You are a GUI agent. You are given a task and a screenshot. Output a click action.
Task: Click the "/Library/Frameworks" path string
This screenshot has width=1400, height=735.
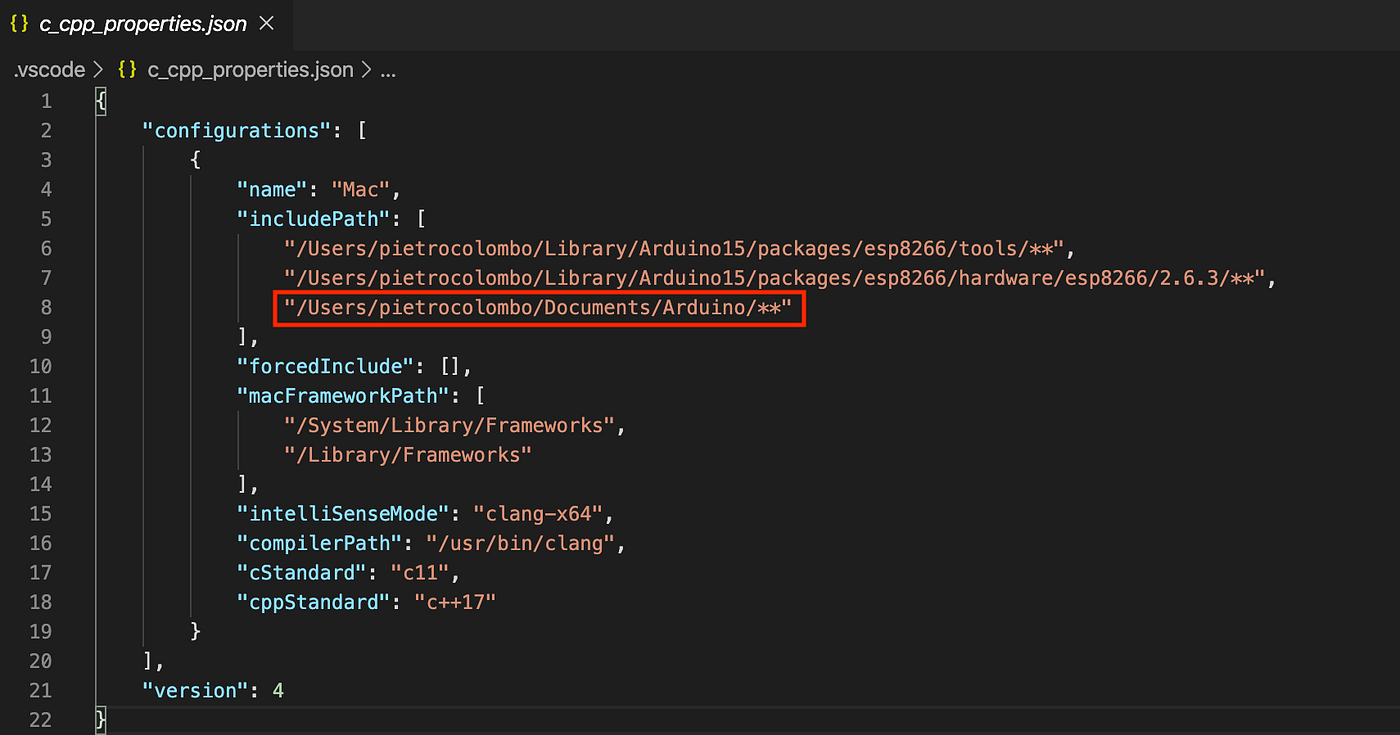click(408, 454)
